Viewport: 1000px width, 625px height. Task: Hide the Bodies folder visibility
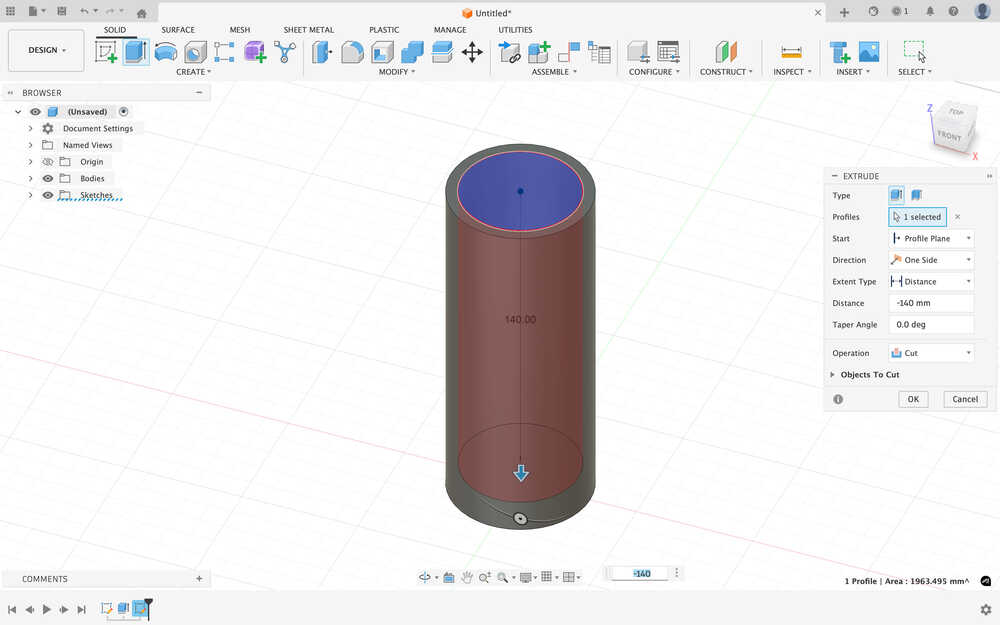pyautogui.click(x=47, y=178)
